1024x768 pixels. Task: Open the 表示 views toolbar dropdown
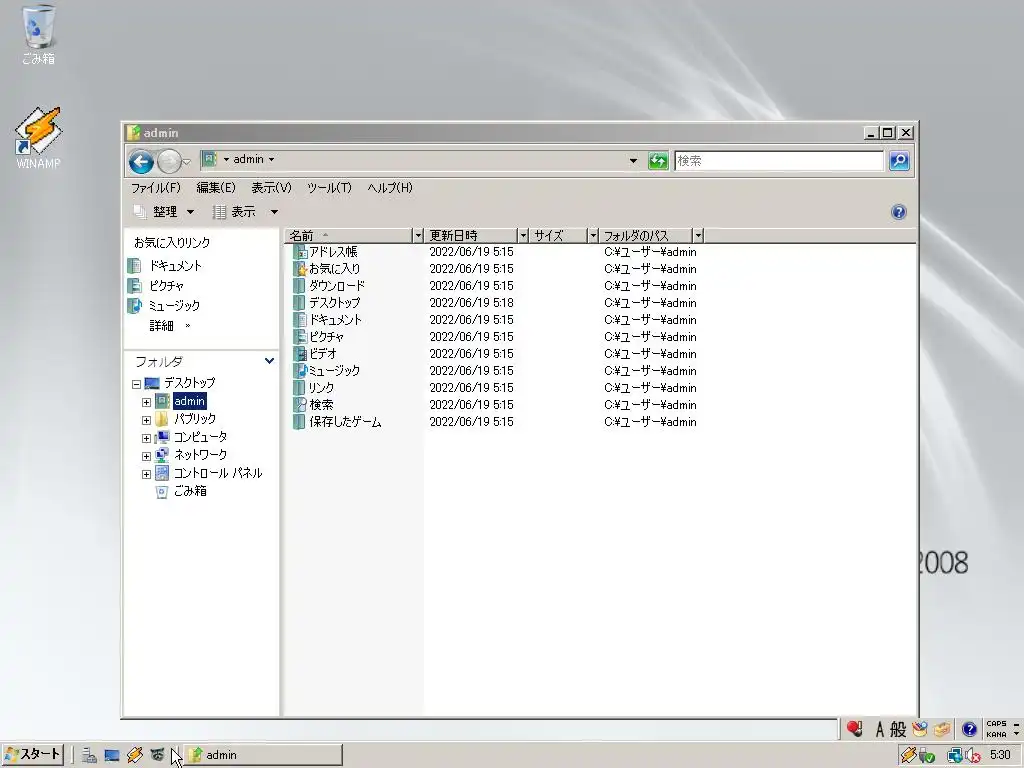[x=246, y=212]
